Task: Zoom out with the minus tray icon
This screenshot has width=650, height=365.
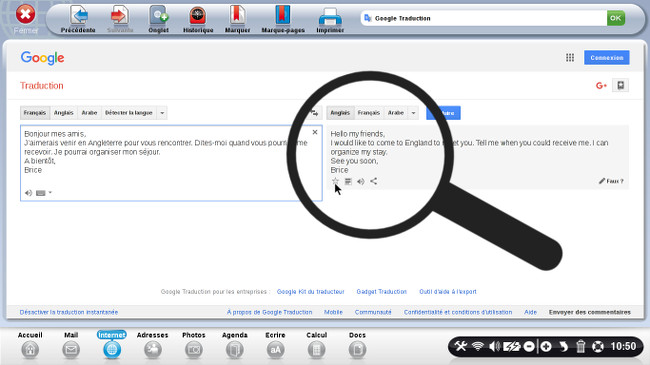Action: point(529,346)
